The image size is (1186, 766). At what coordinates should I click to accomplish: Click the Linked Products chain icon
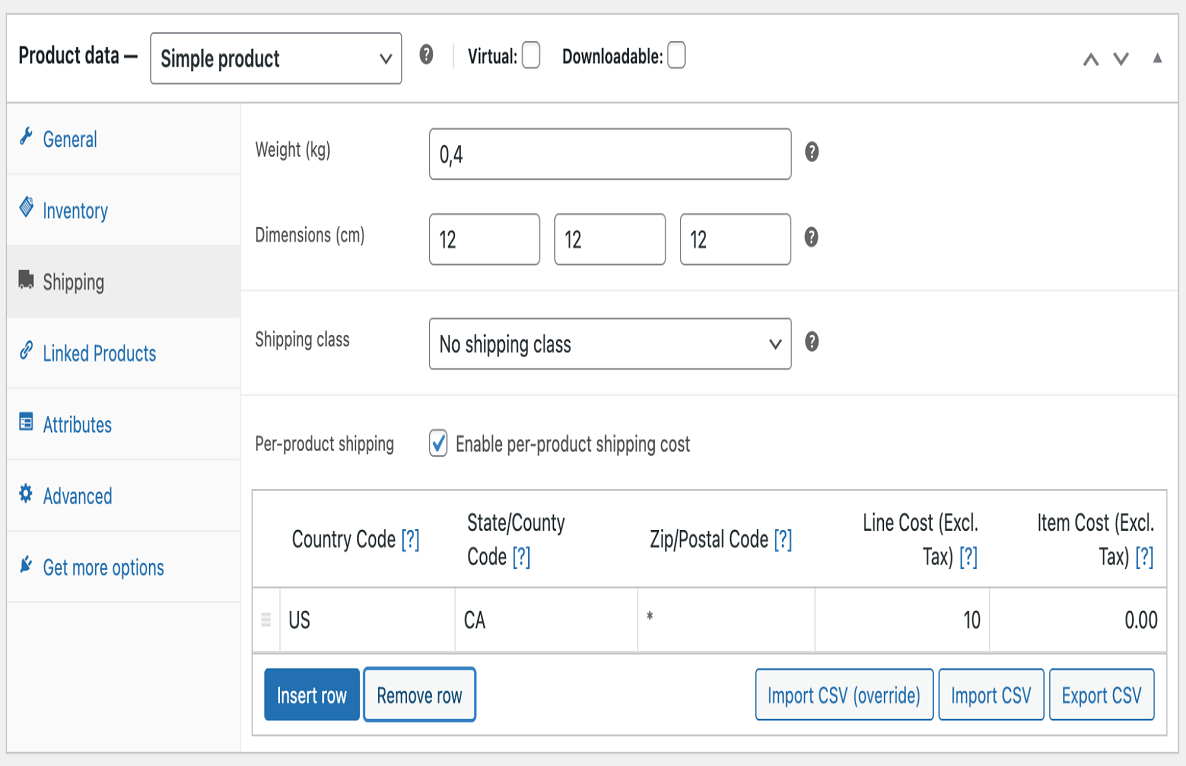pos(27,353)
